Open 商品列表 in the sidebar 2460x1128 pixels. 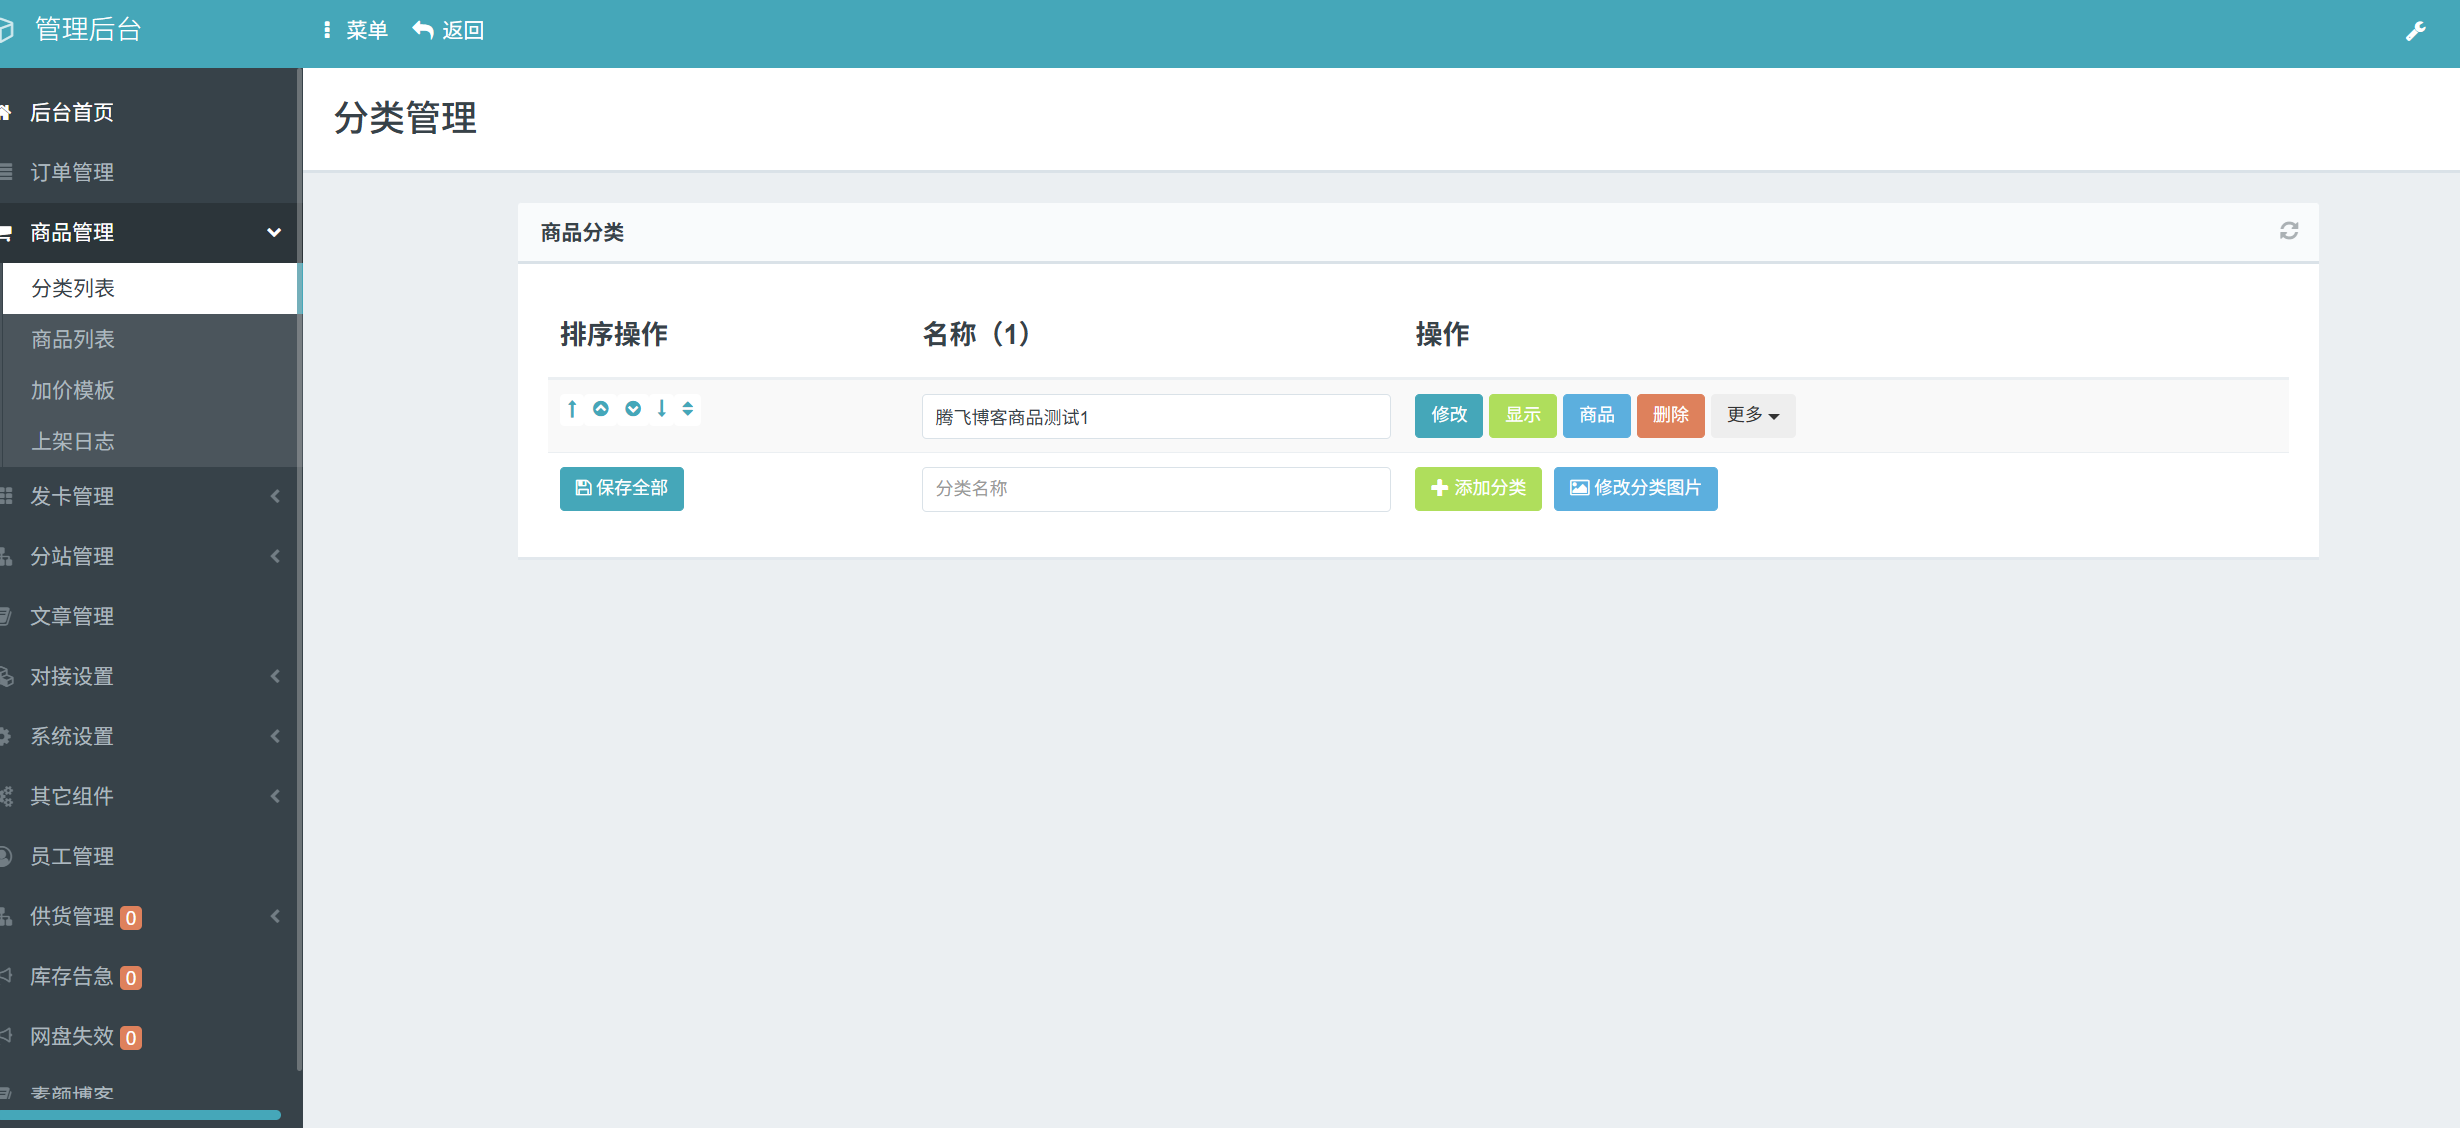click(73, 340)
